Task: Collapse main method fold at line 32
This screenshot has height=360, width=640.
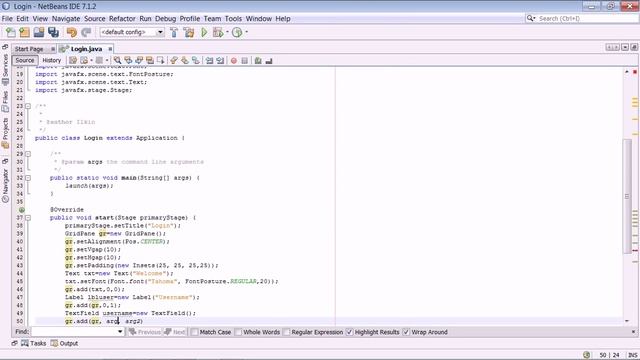Action: [28, 178]
